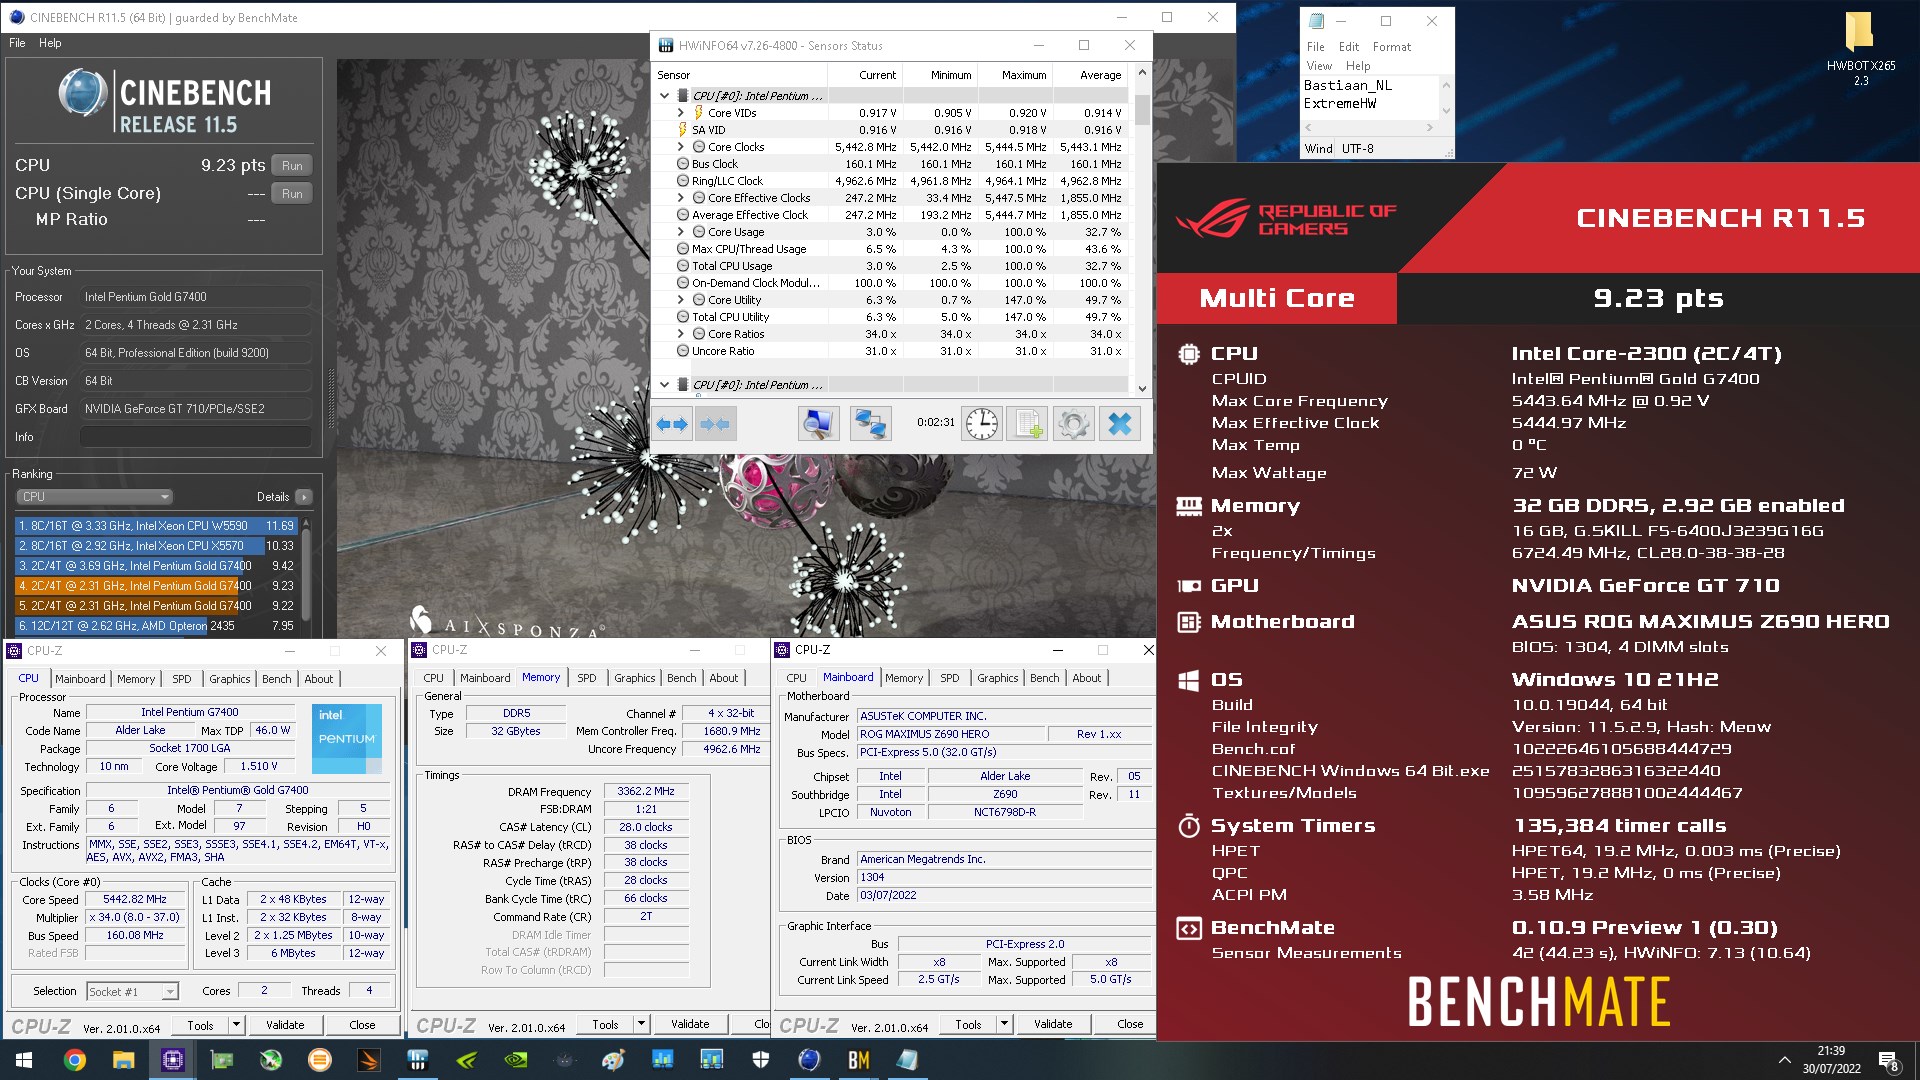Click Cinebench ranking list scrollbar
The width and height of the screenshot is (1920, 1080).
tap(306, 575)
